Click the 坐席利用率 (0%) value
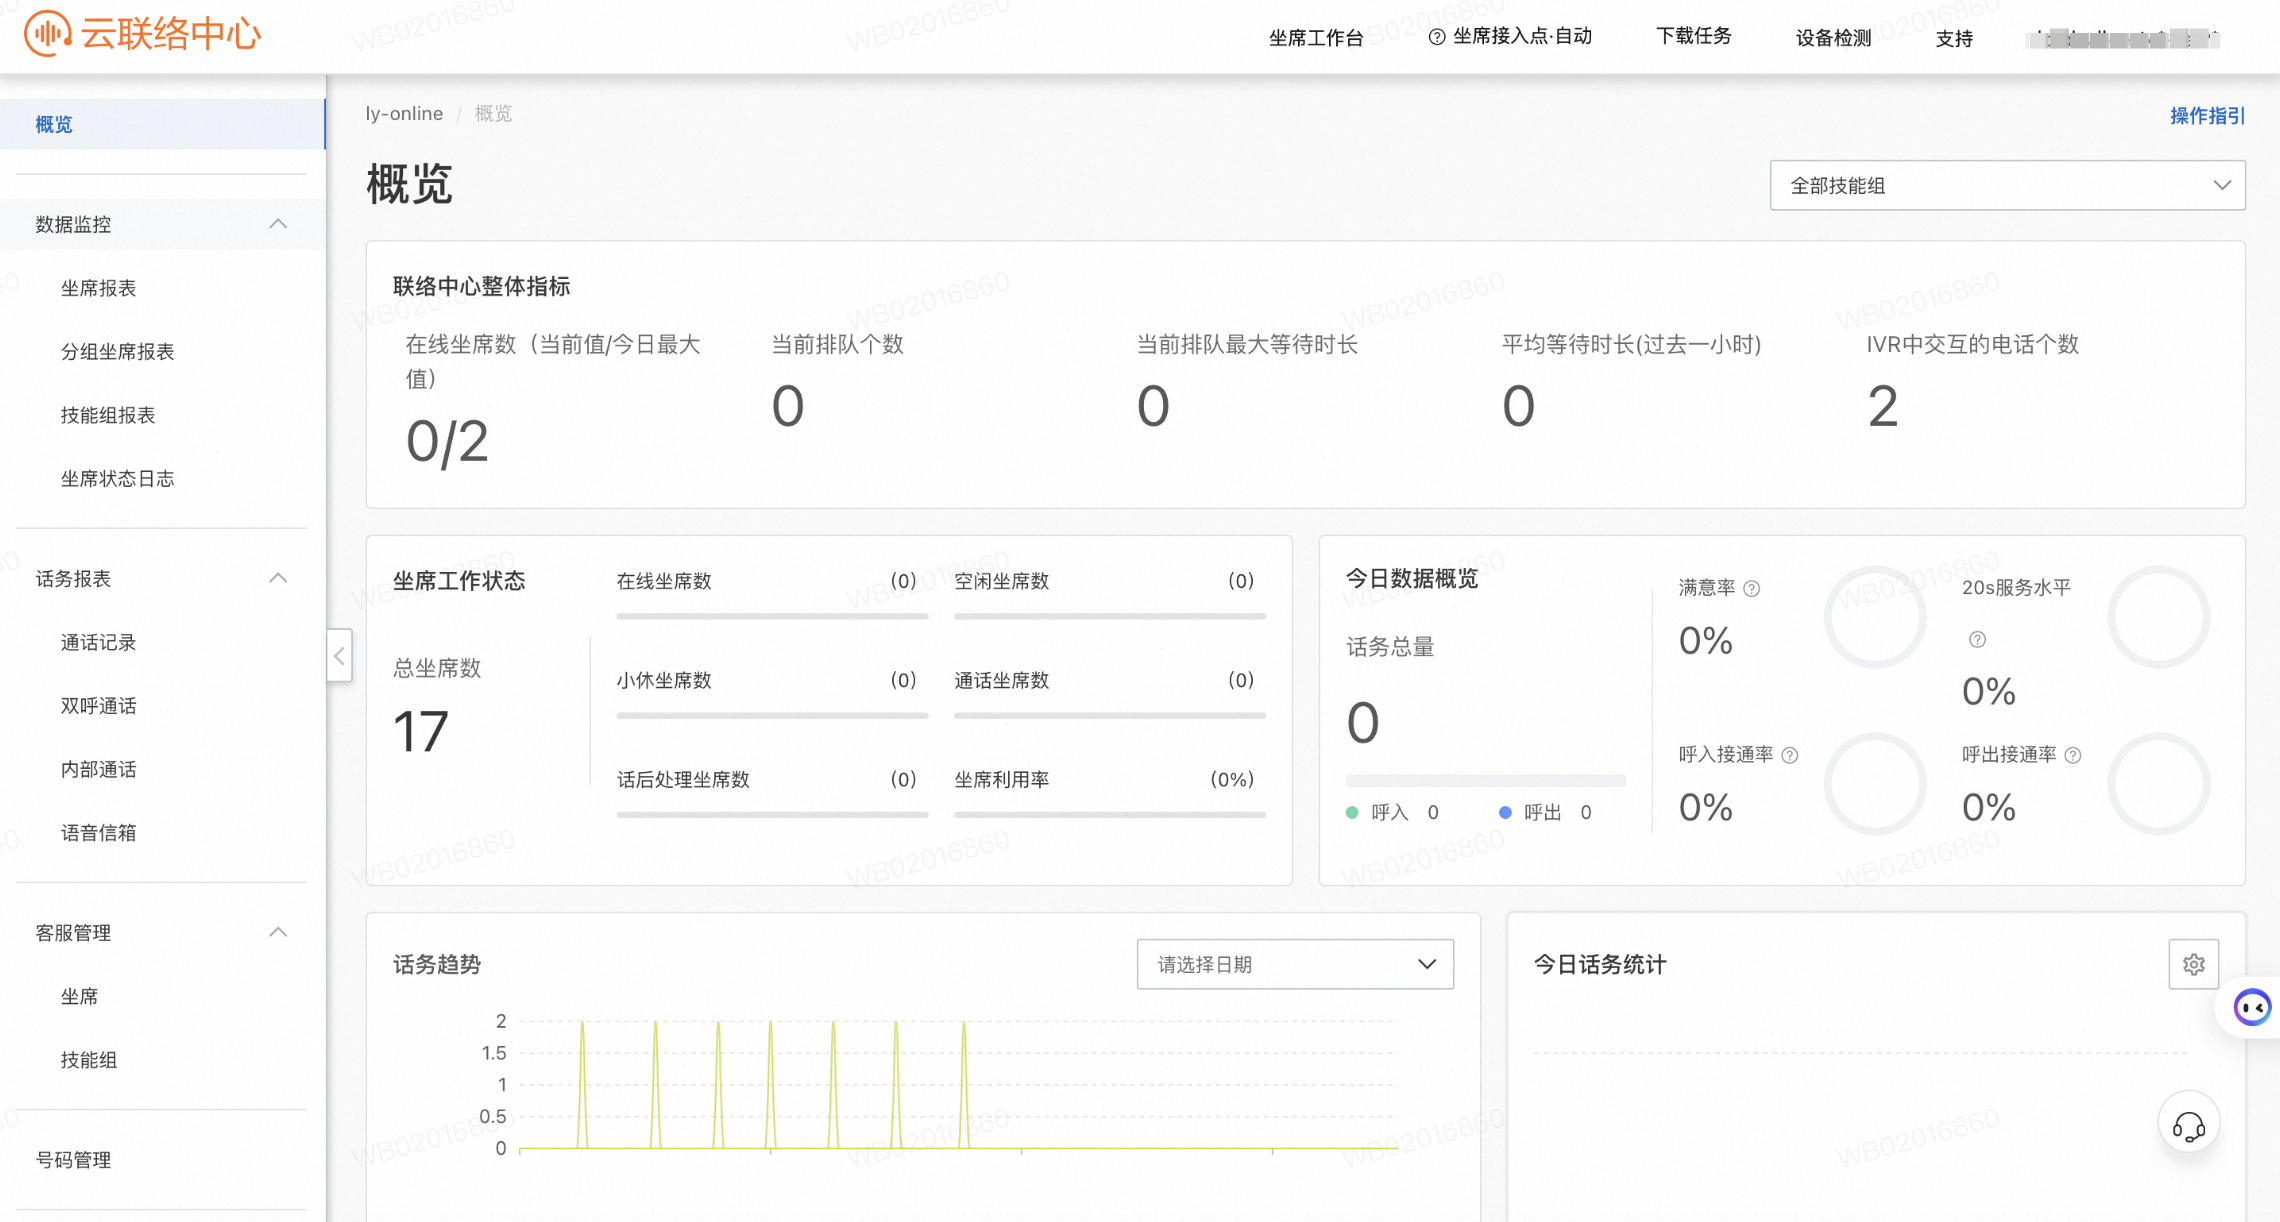2280x1222 pixels. pos(1232,780)
